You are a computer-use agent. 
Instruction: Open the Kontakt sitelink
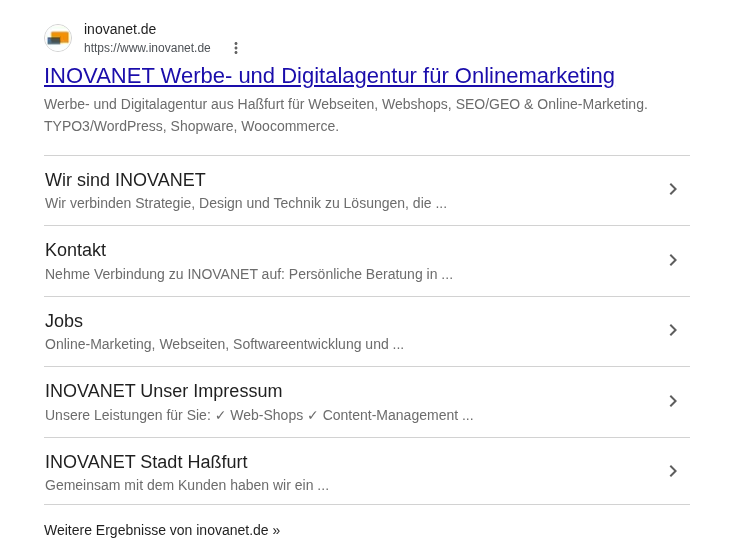(x=75, y=250)
